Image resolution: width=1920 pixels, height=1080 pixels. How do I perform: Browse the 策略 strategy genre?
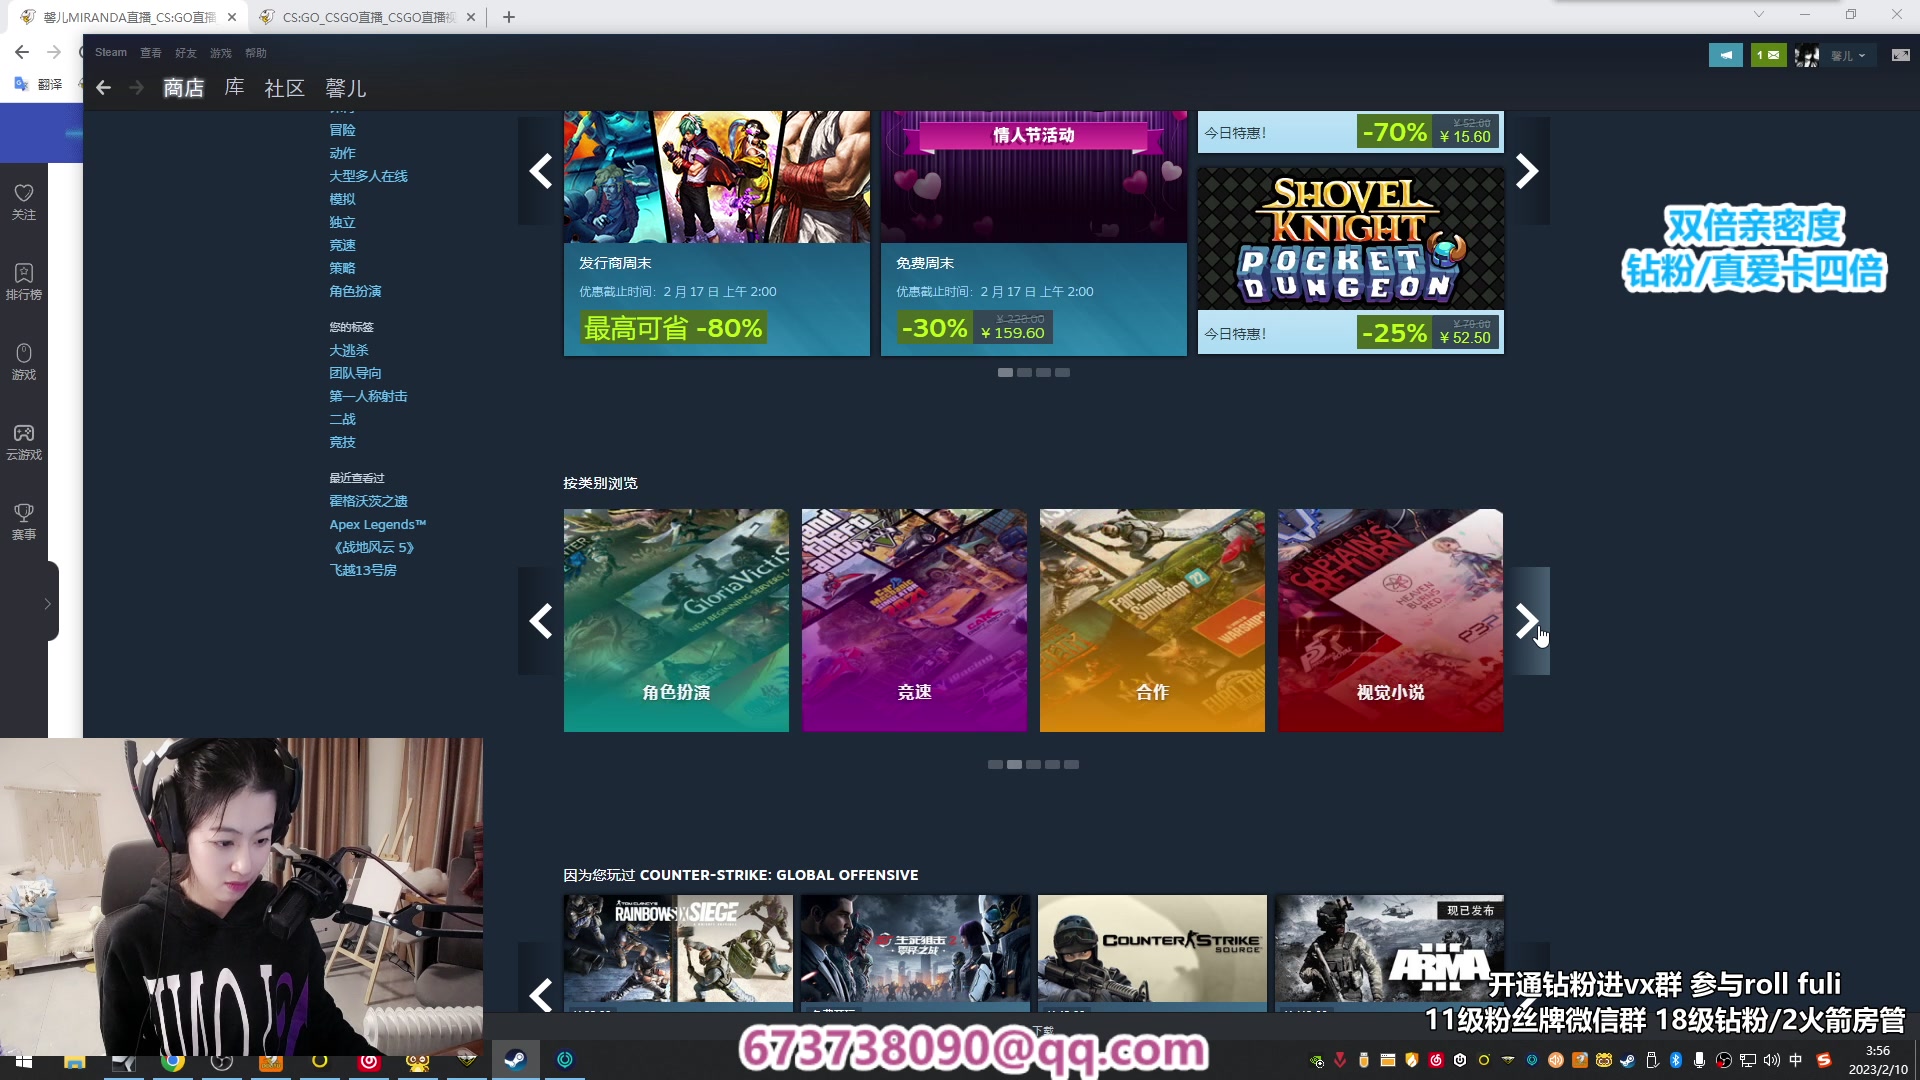tap(342, 268)
